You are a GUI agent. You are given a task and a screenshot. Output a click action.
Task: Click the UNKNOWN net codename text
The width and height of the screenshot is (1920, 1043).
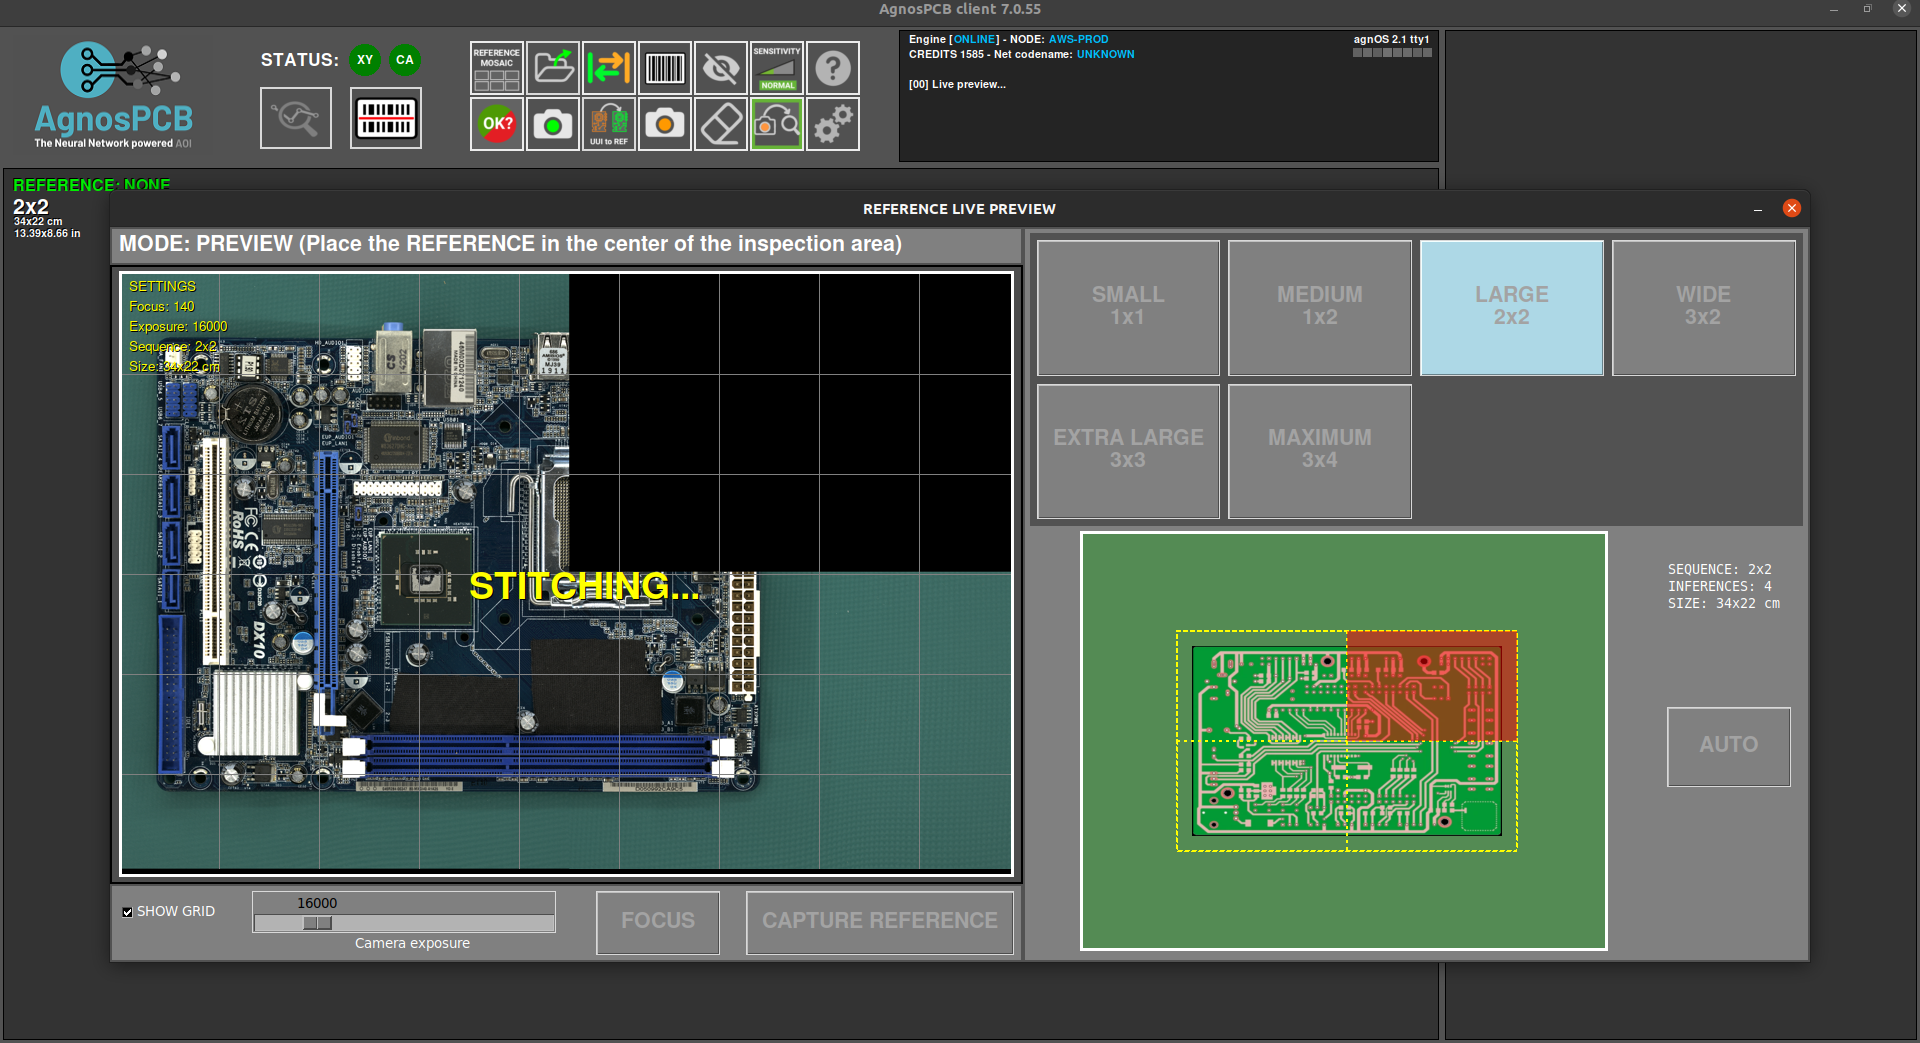click(1105, 55)
